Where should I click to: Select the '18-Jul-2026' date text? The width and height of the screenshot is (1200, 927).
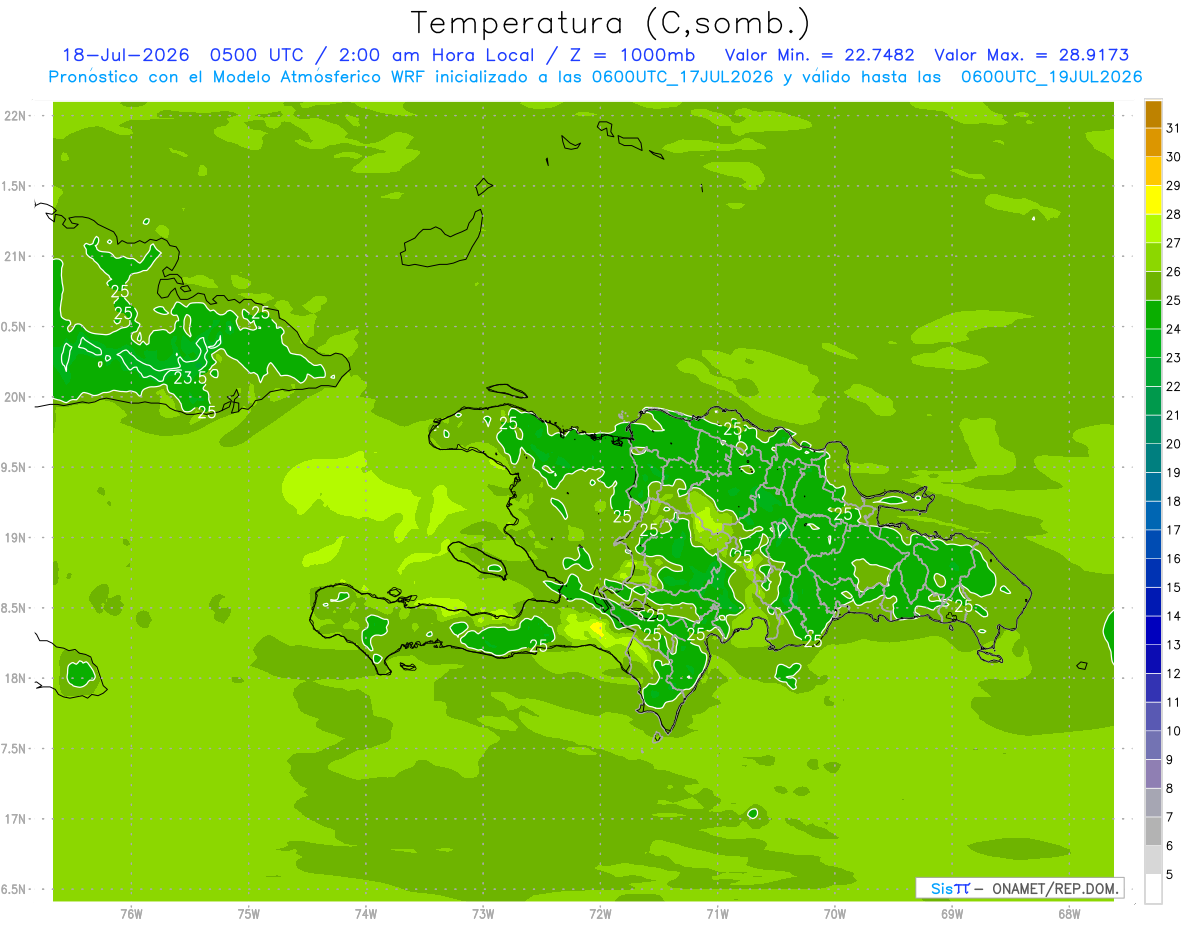[x=126, y=55]
